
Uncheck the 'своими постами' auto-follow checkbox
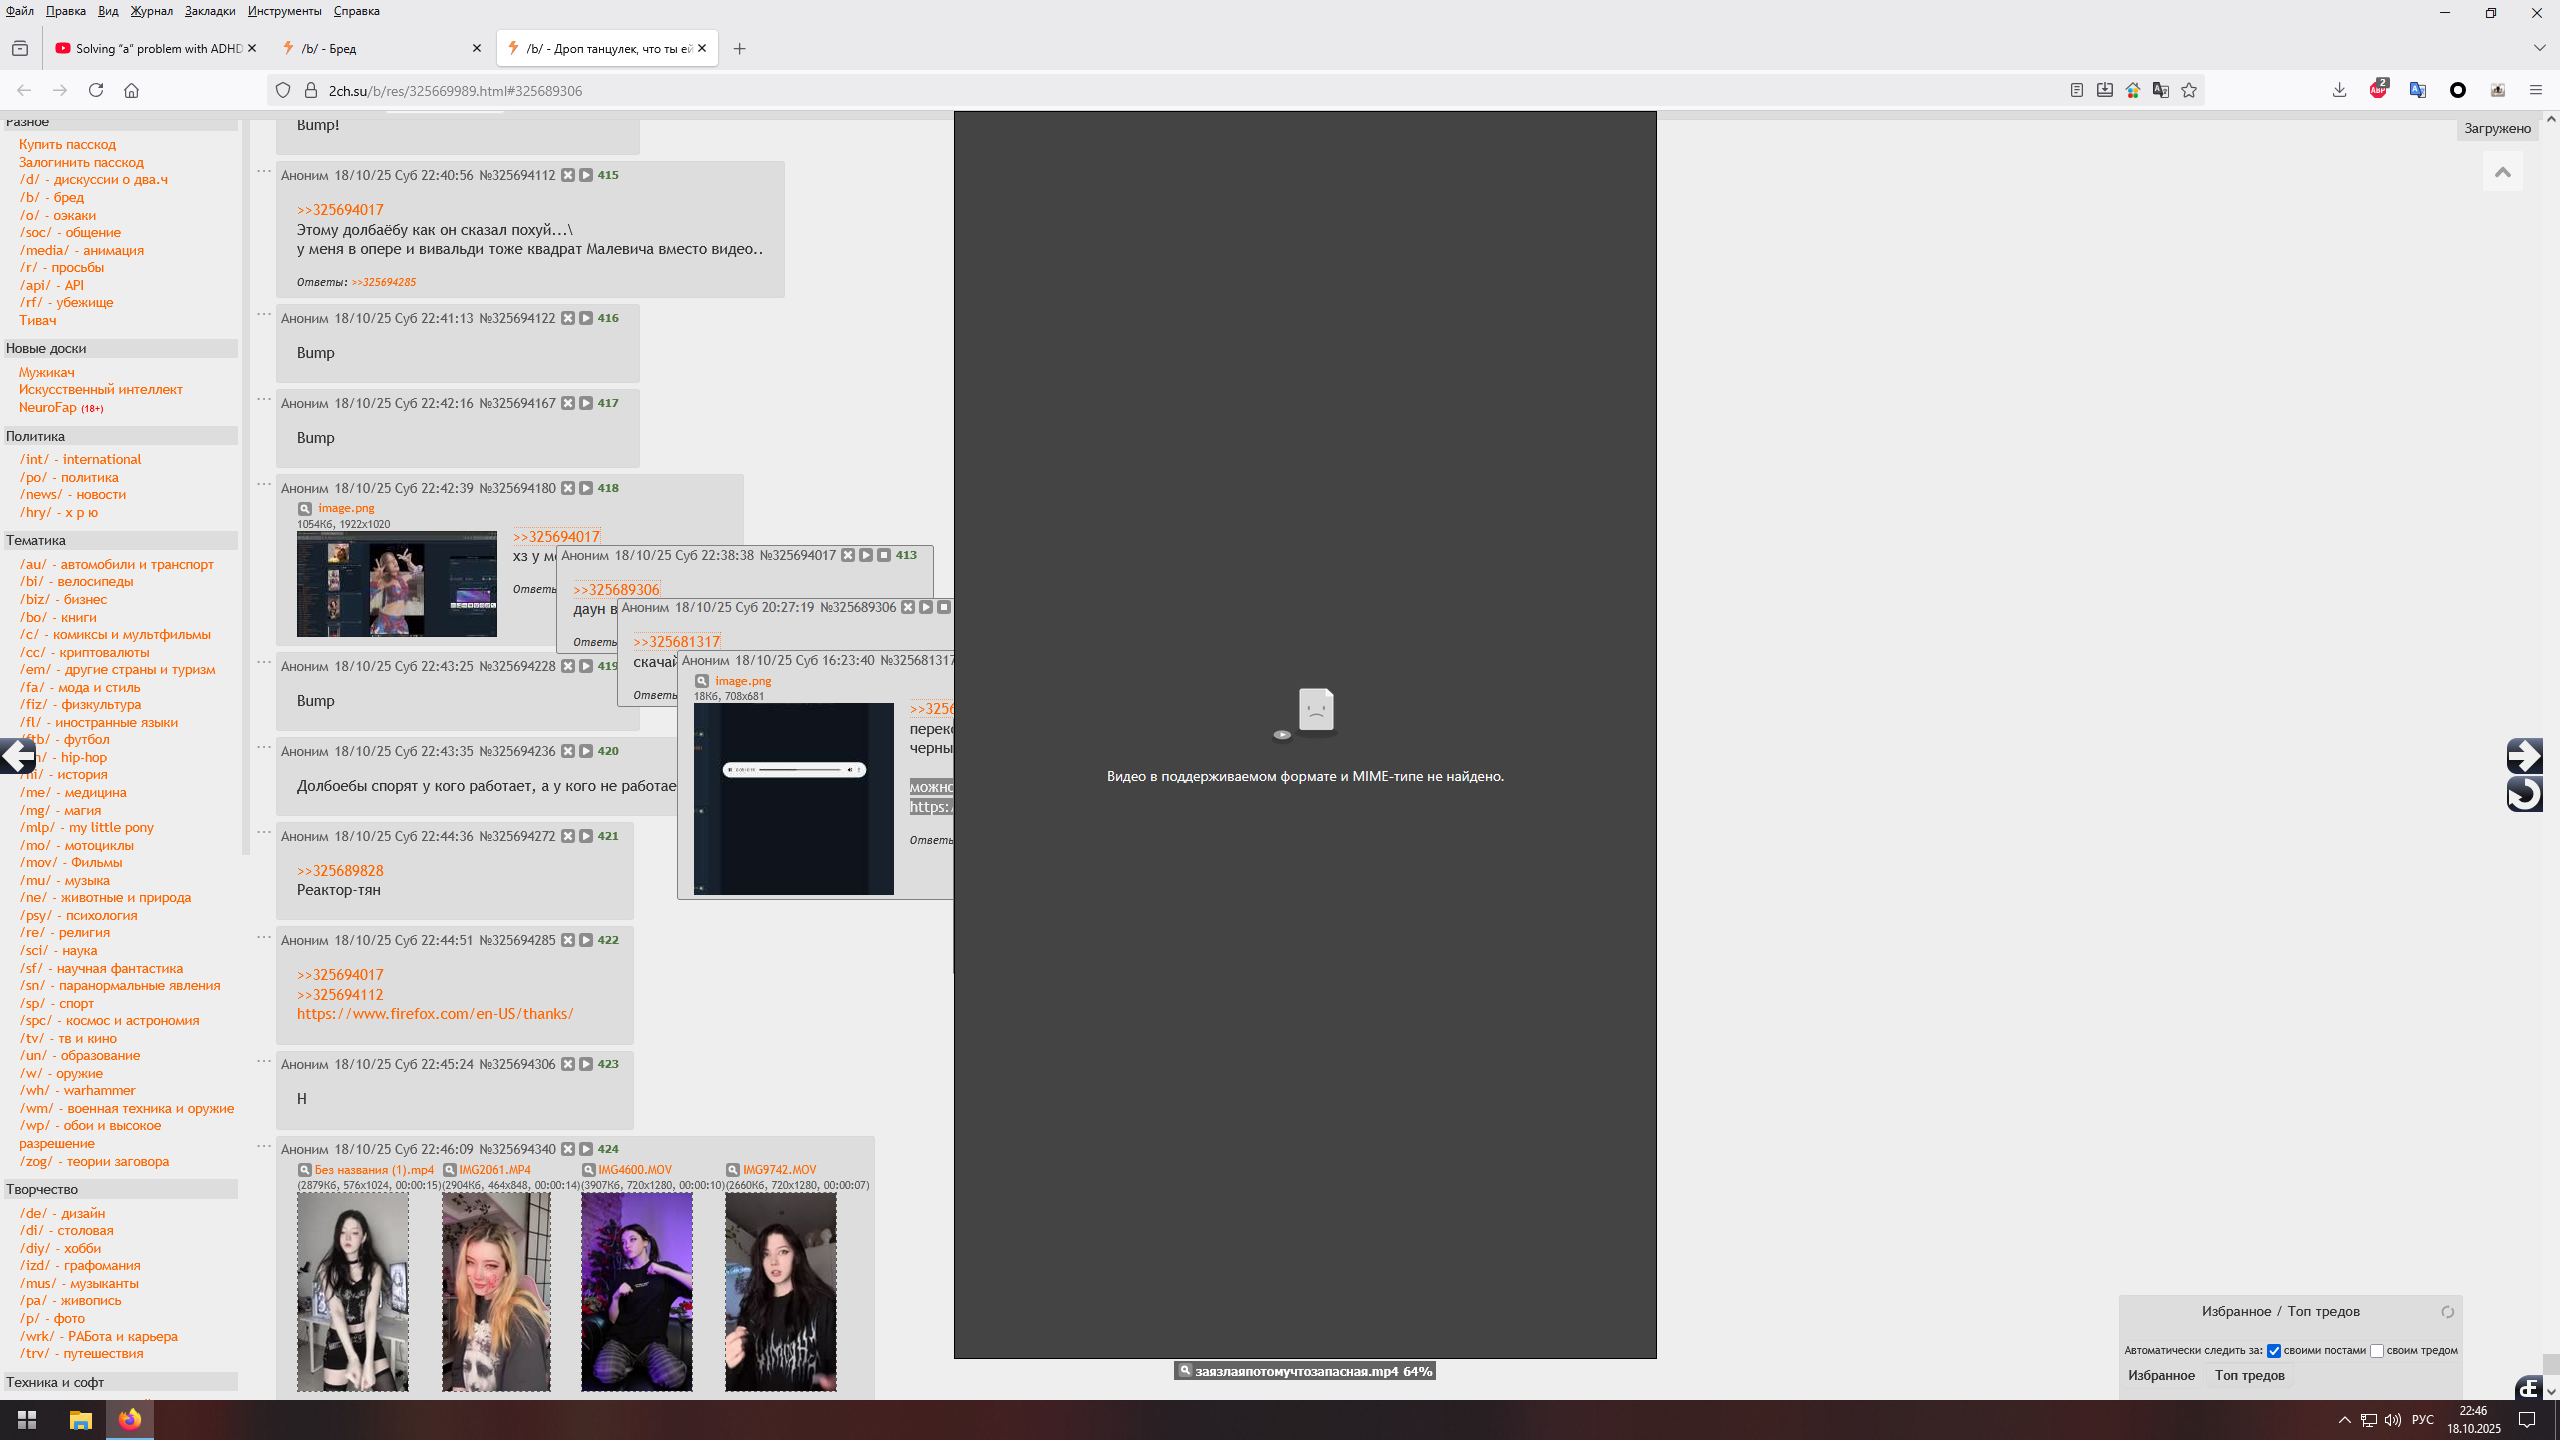2274,1351
